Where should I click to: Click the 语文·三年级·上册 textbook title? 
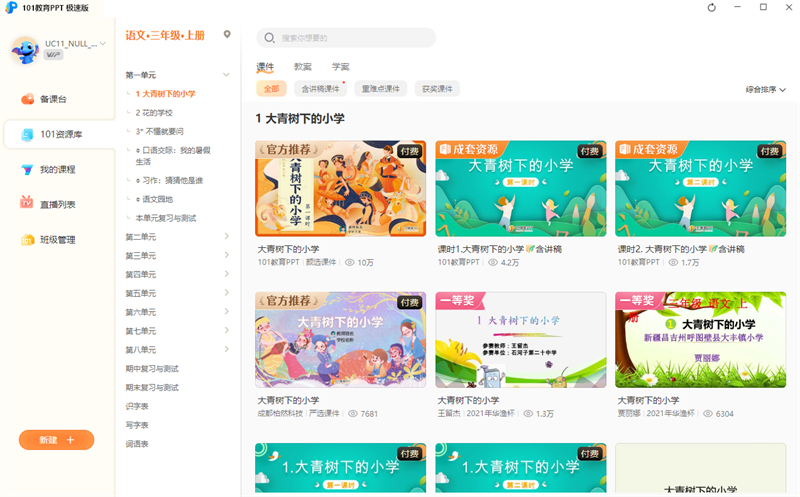(x=165, y=35)
